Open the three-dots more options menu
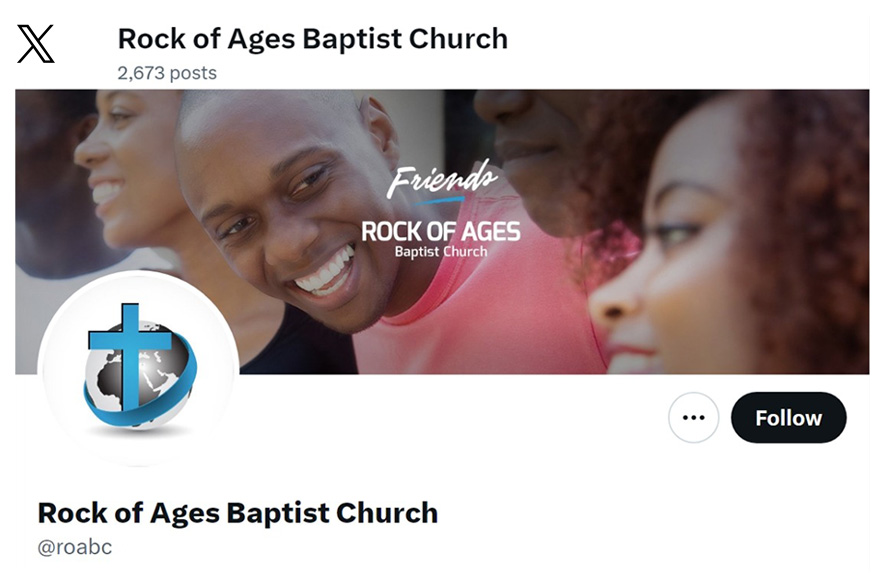Image resolution: width=885 pixels, height=587 pixels. (693, 418)
